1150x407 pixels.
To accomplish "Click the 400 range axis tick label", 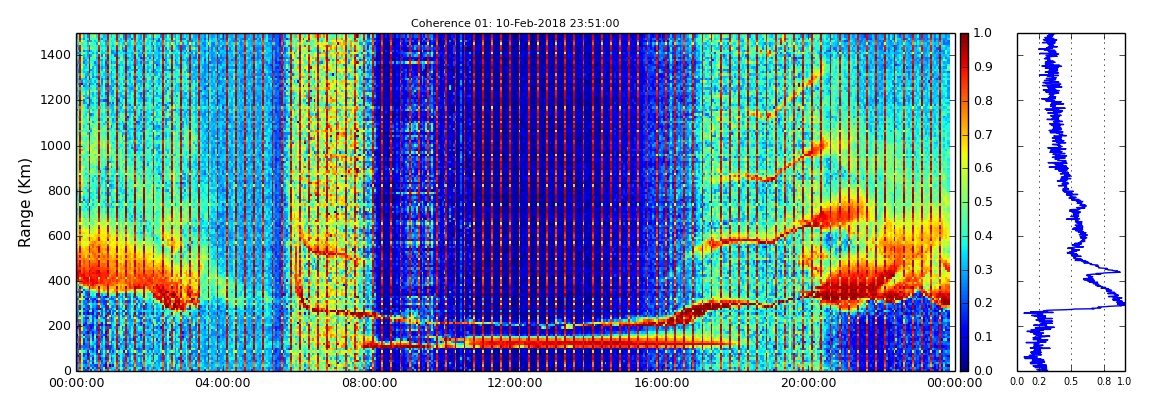I will pyautogui.click(x=61, y=281).
